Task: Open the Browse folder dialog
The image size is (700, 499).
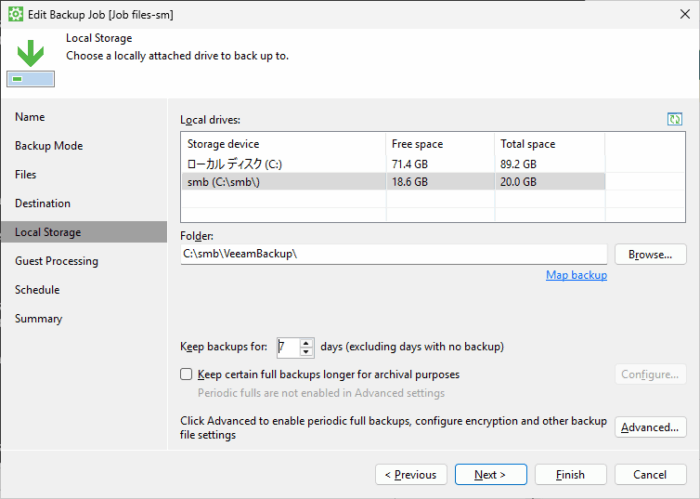Action: (x=650, y=254)
